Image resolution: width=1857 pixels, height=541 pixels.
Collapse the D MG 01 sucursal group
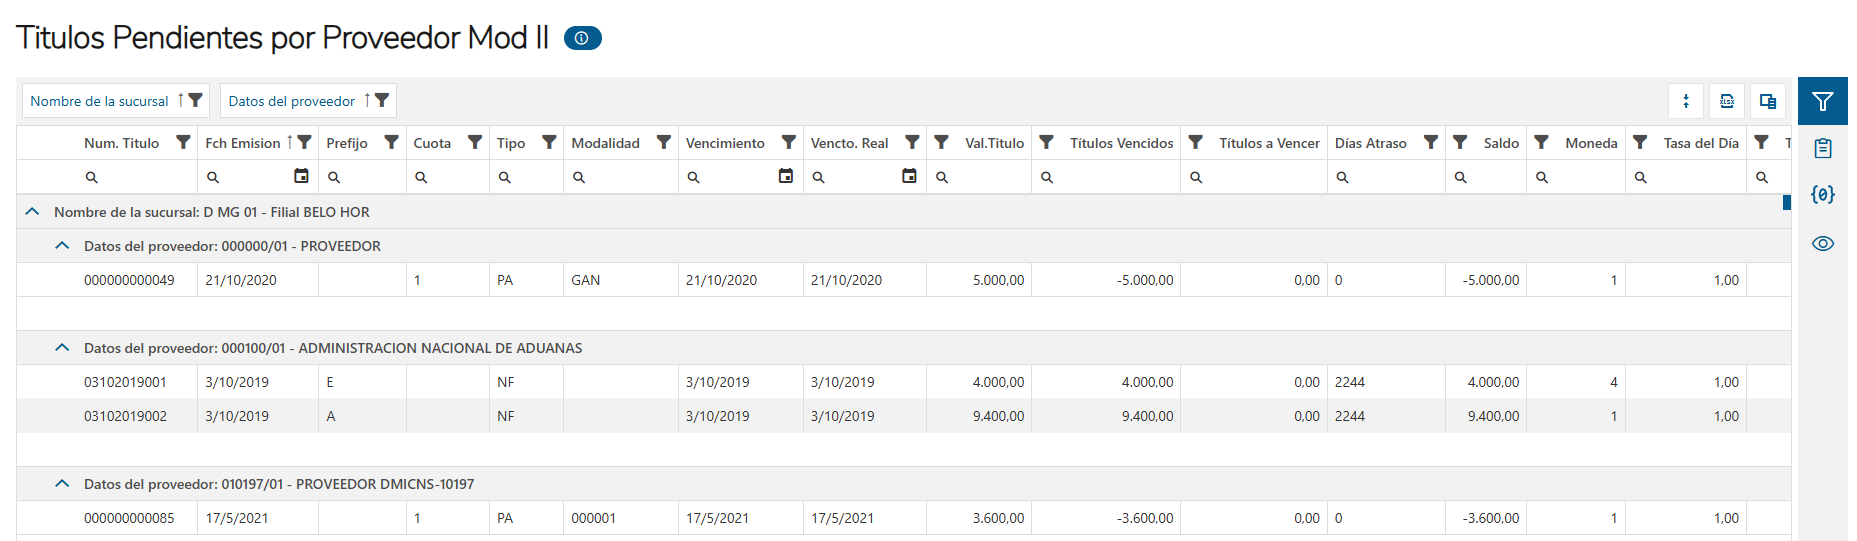pyautogui.click(x=32, y=212)
